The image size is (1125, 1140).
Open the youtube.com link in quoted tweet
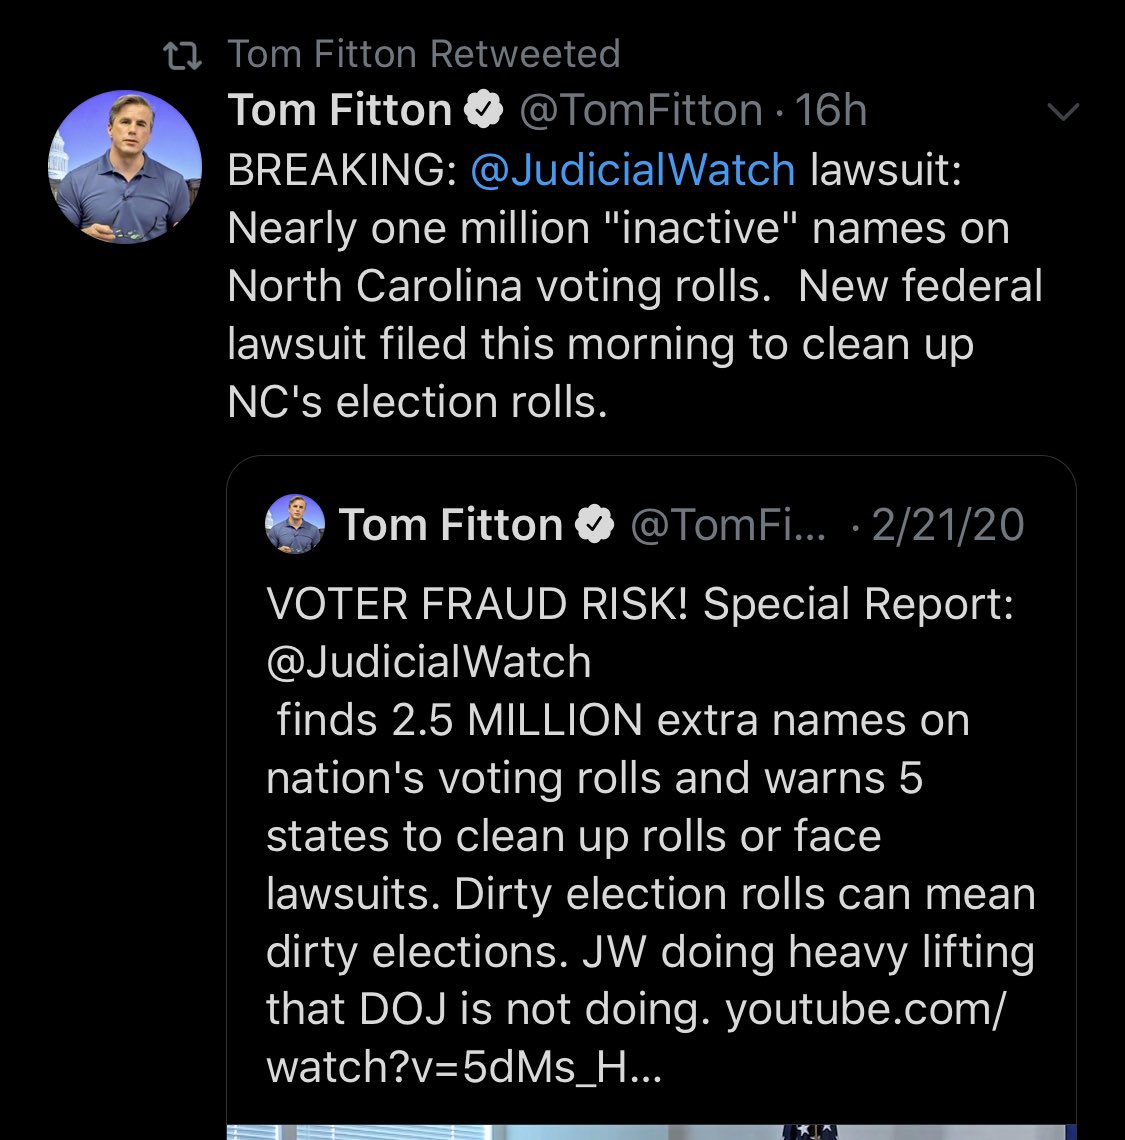pos(864,1010)
